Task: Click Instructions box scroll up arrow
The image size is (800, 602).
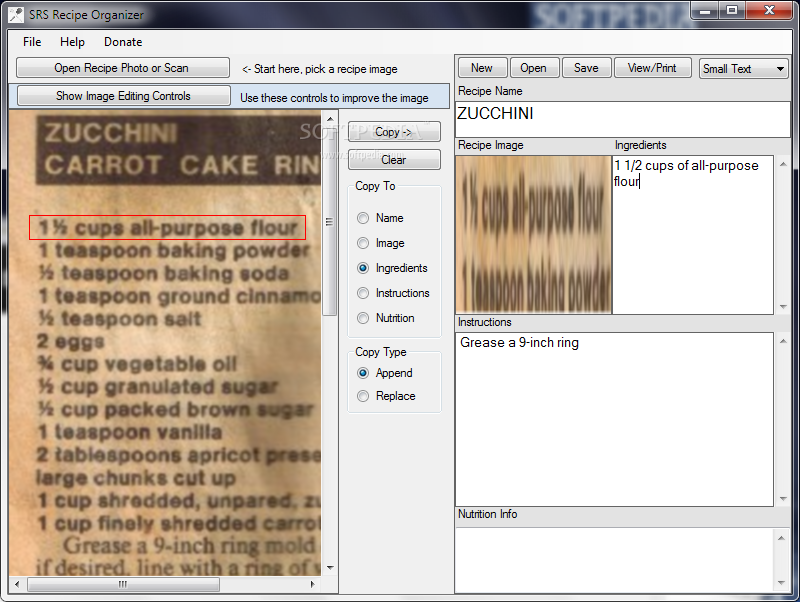Action: click(x=783, y=341)
